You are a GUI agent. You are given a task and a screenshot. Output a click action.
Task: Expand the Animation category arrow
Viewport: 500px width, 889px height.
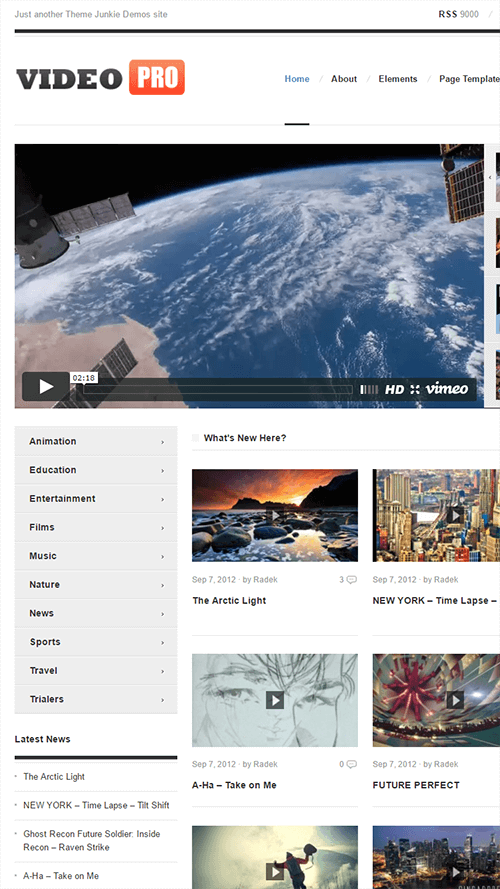[163, 442]
